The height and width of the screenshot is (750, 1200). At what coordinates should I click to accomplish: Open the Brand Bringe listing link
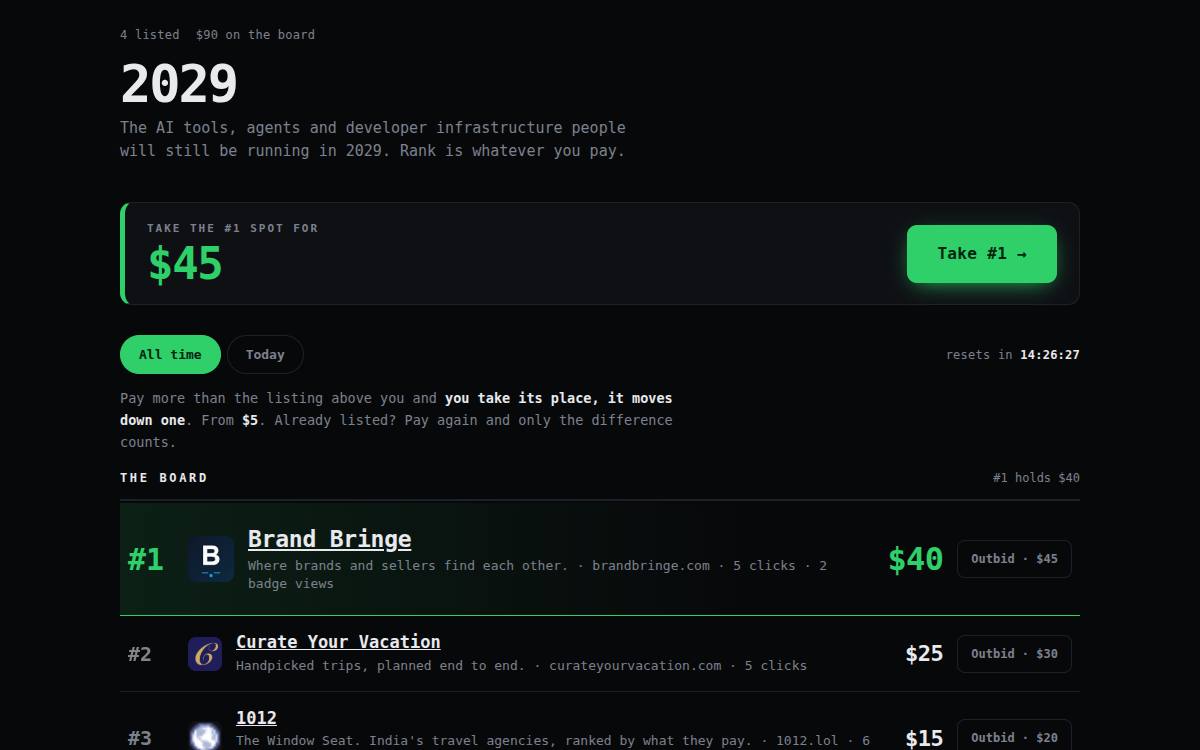[329, 539]
